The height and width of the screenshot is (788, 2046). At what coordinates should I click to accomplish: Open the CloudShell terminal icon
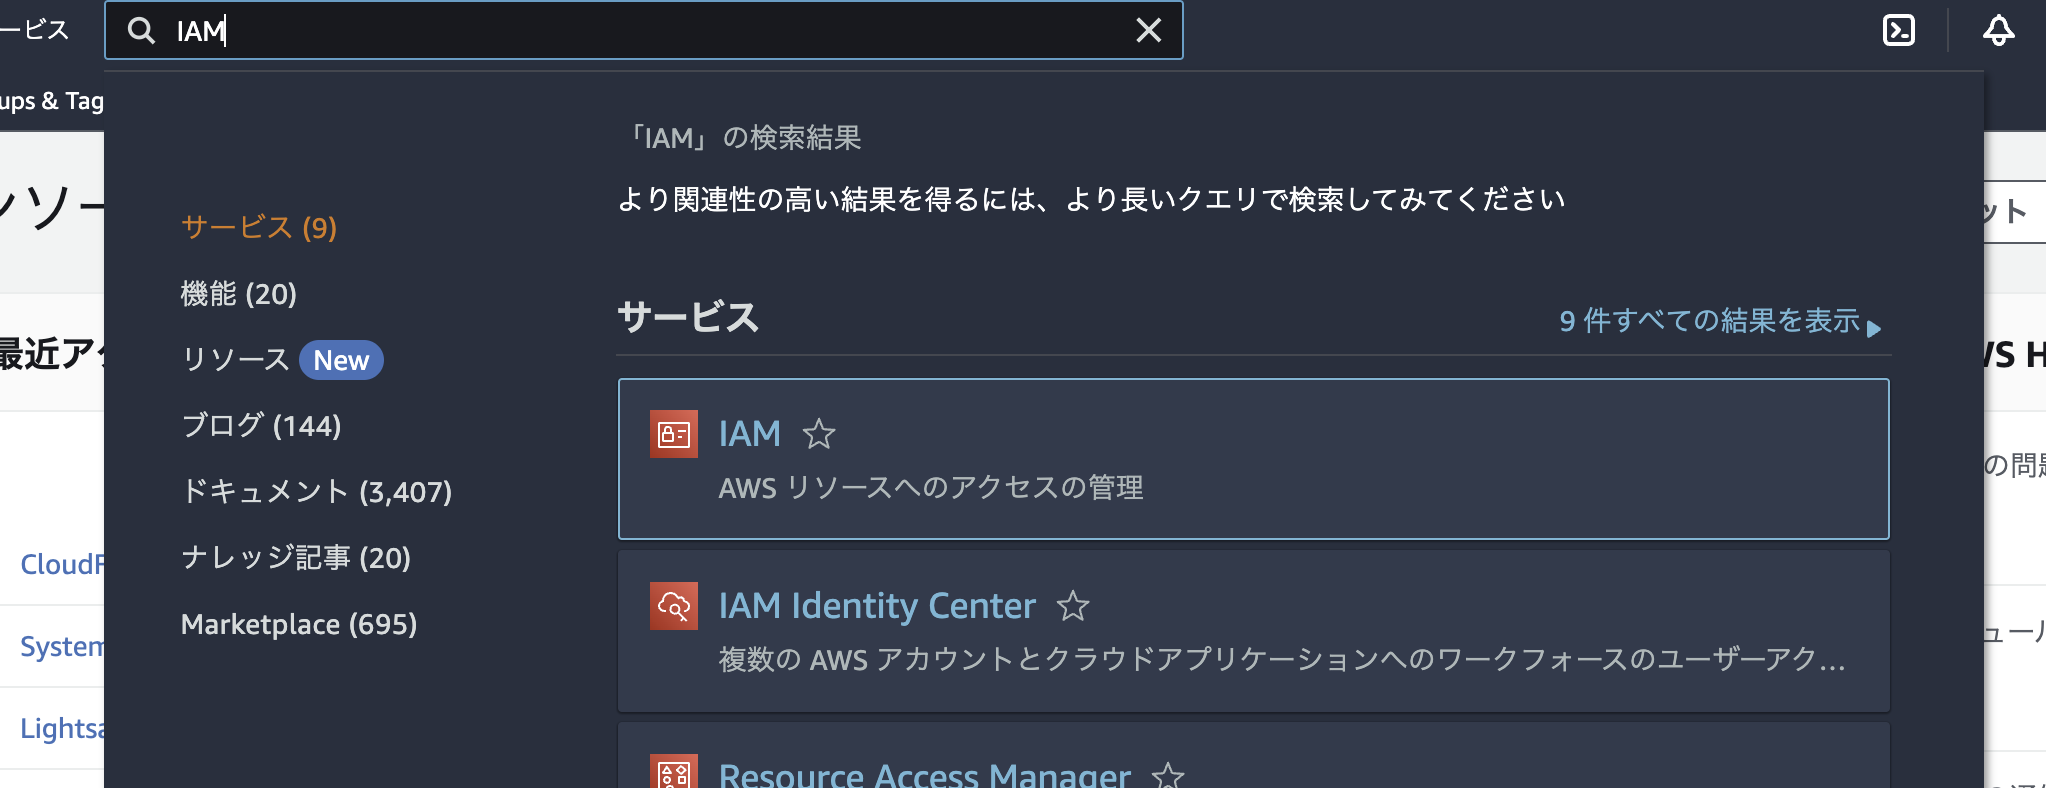pos(1898,30)
